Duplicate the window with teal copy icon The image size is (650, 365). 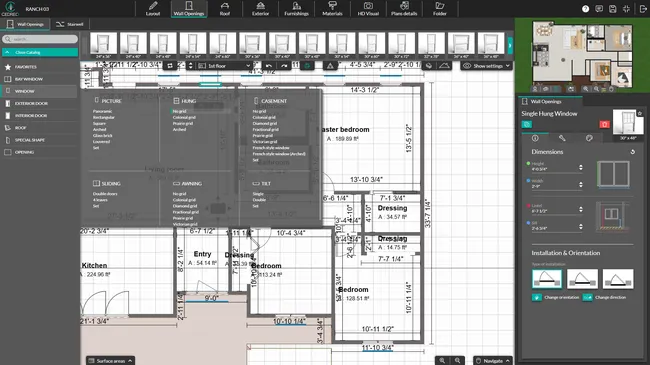coord(526,124)
